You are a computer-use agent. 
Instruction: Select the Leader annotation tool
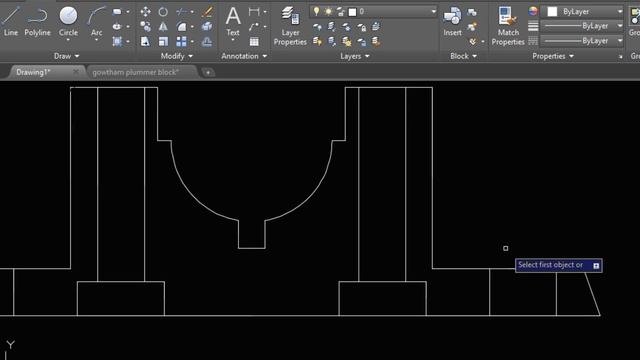click(254, 27)
